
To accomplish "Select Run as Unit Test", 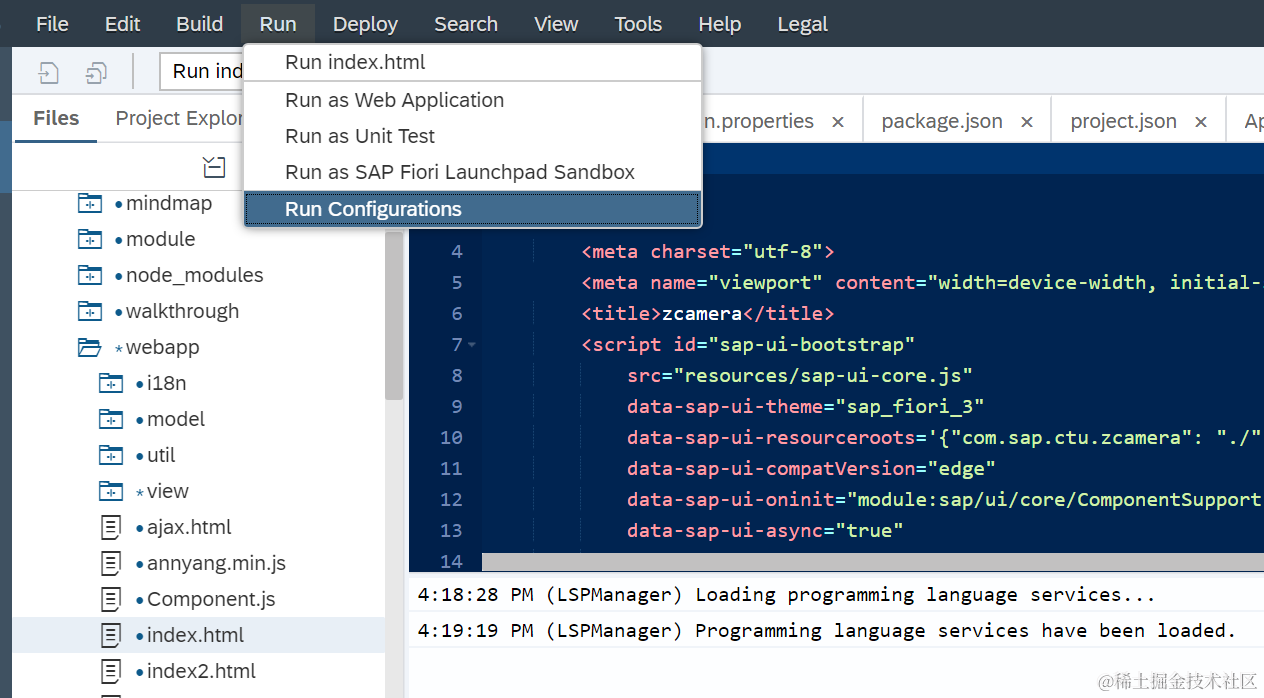I will 472,136.
